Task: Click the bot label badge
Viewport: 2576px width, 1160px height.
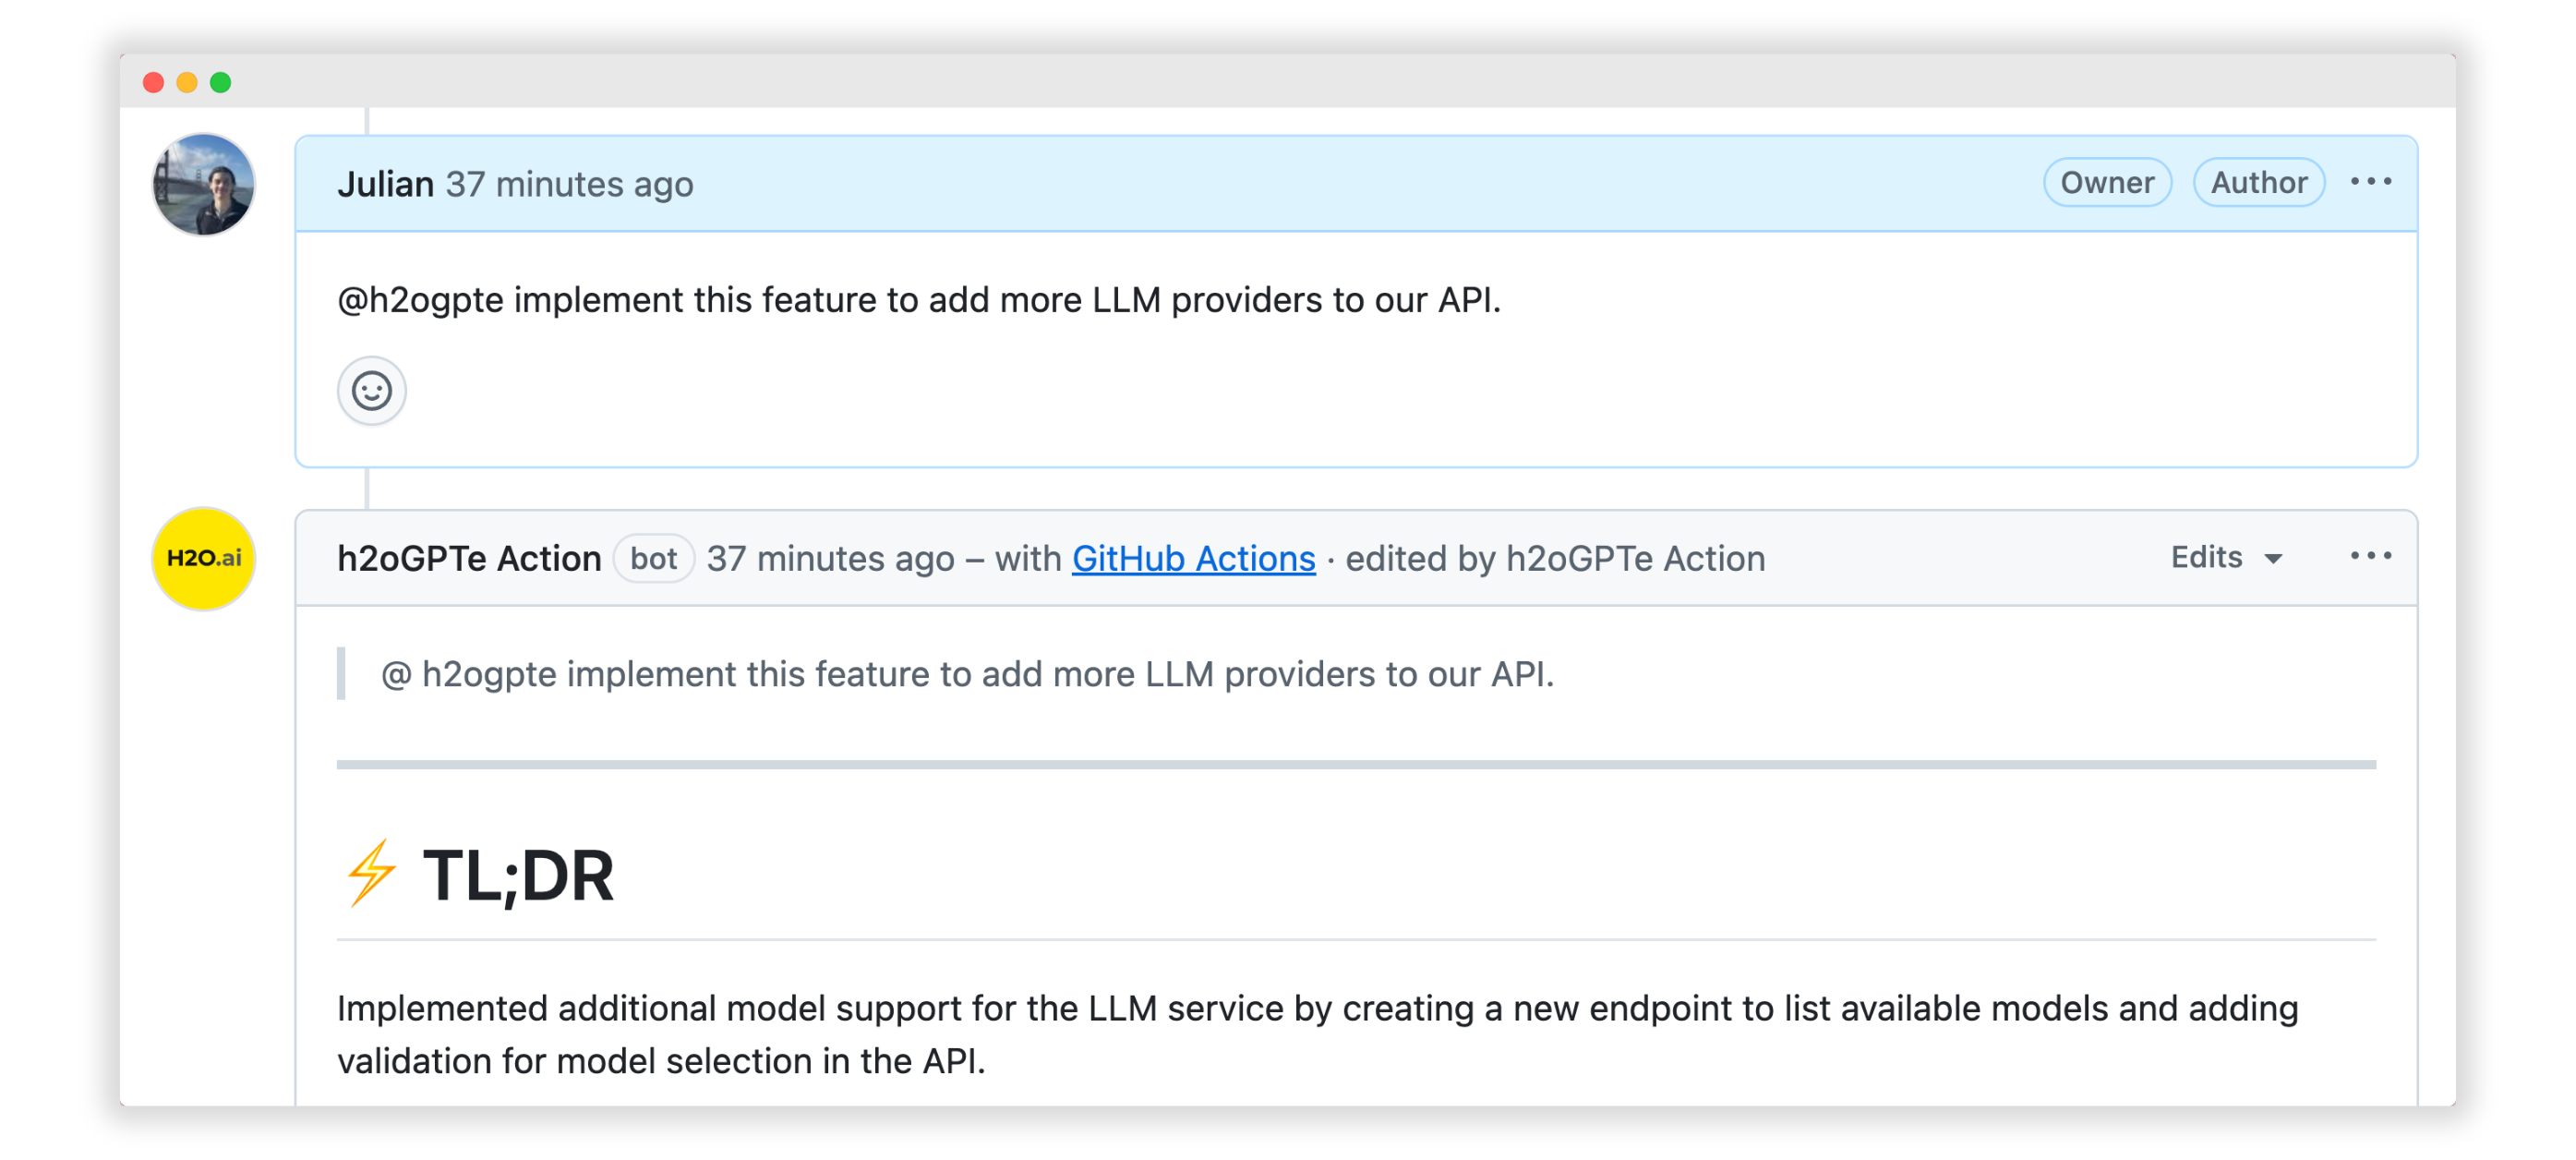Action: [x=653, y=558]
